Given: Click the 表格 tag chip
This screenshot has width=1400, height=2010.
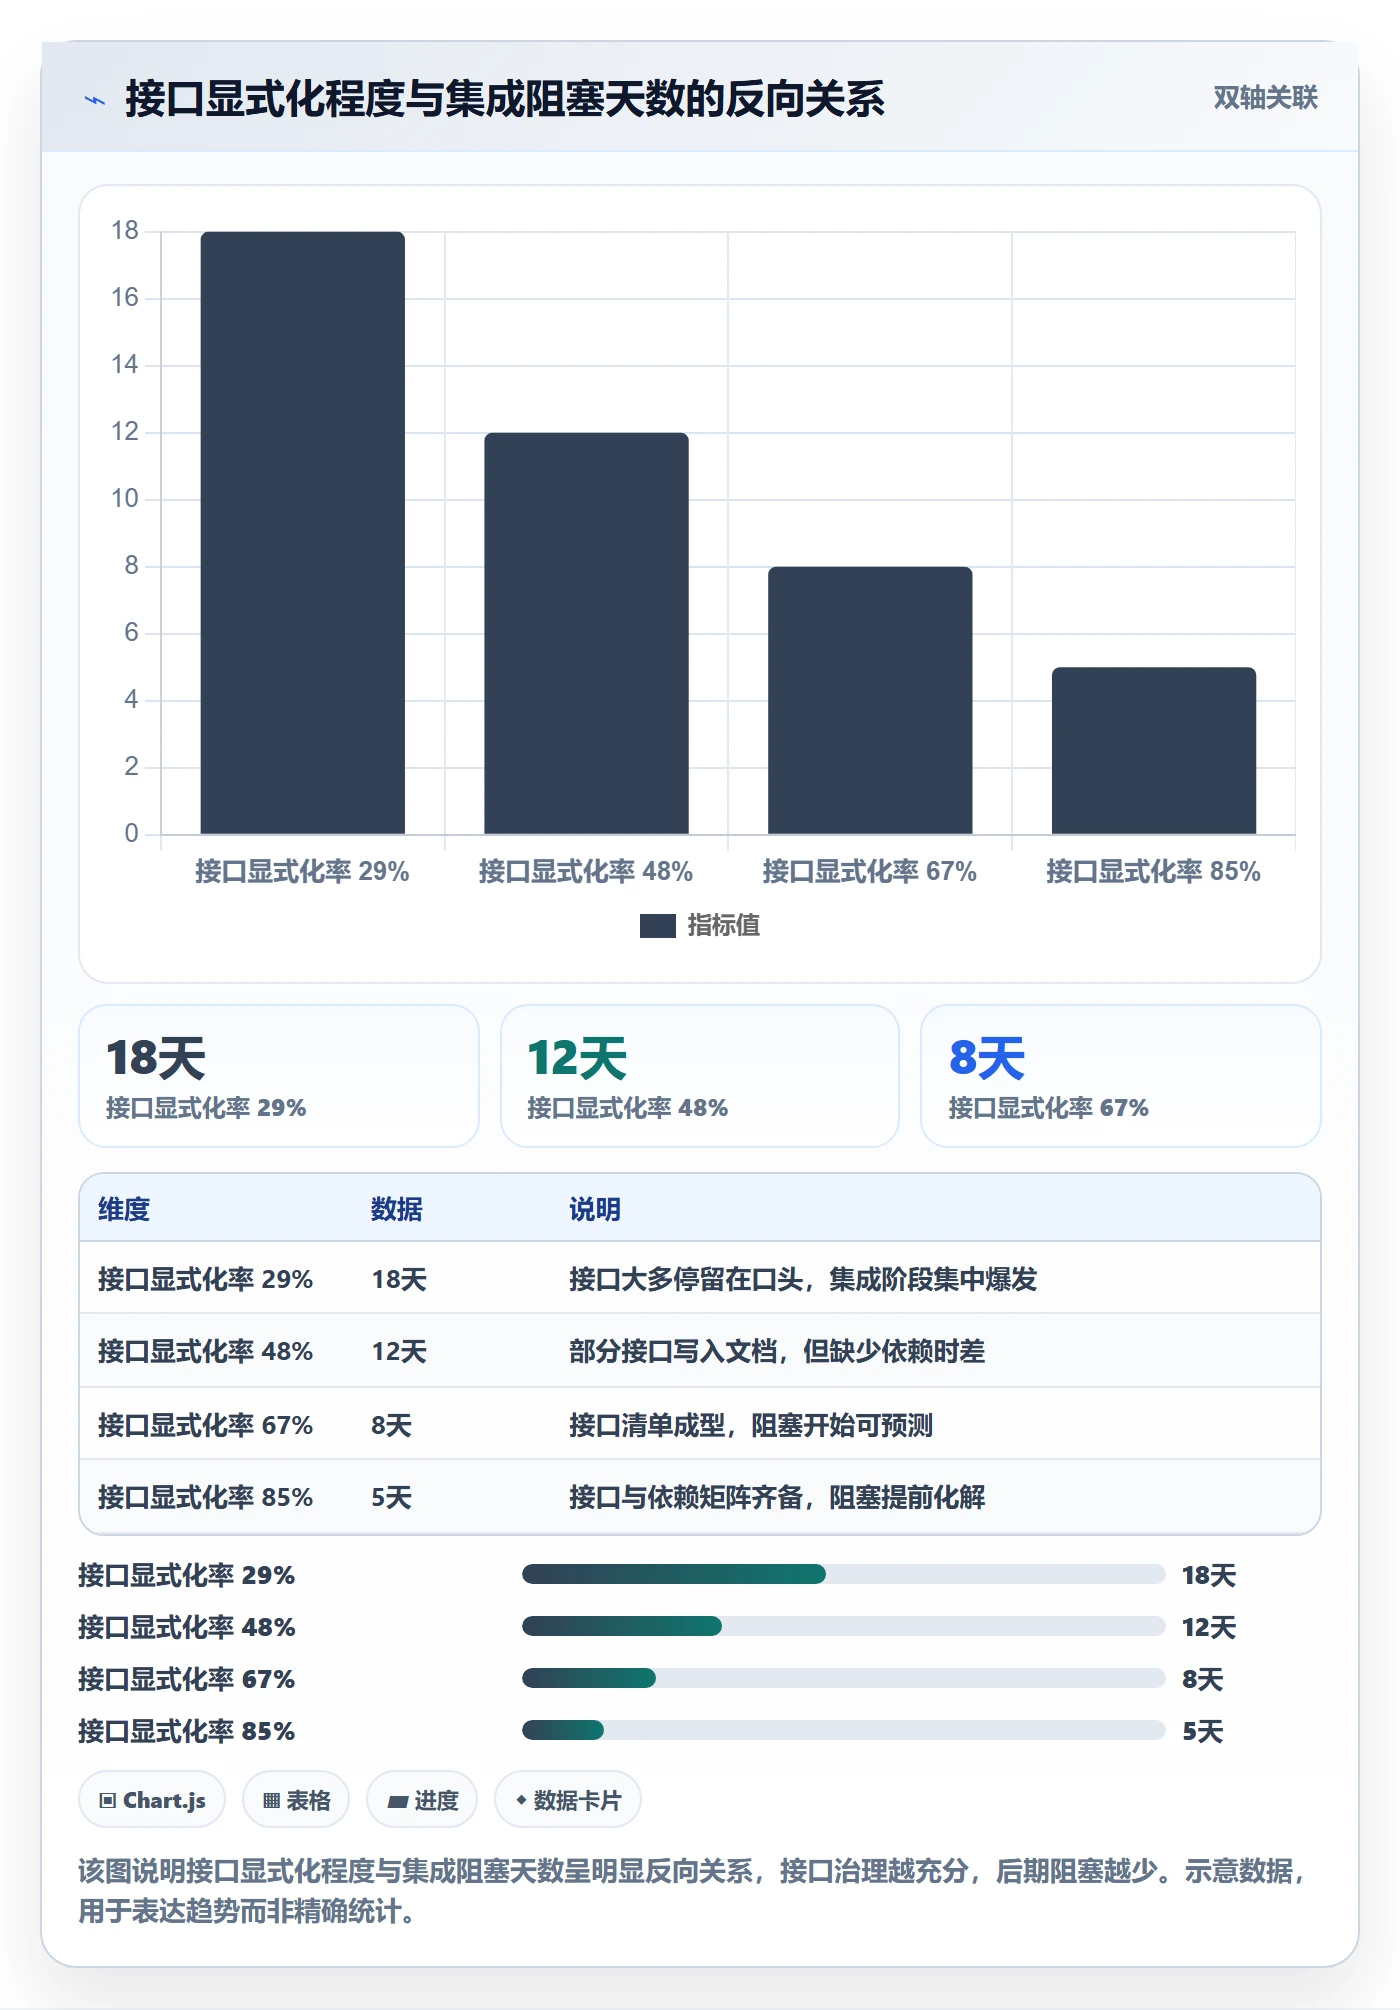Looking at the screenshot, I should [x=296, y=1800].
